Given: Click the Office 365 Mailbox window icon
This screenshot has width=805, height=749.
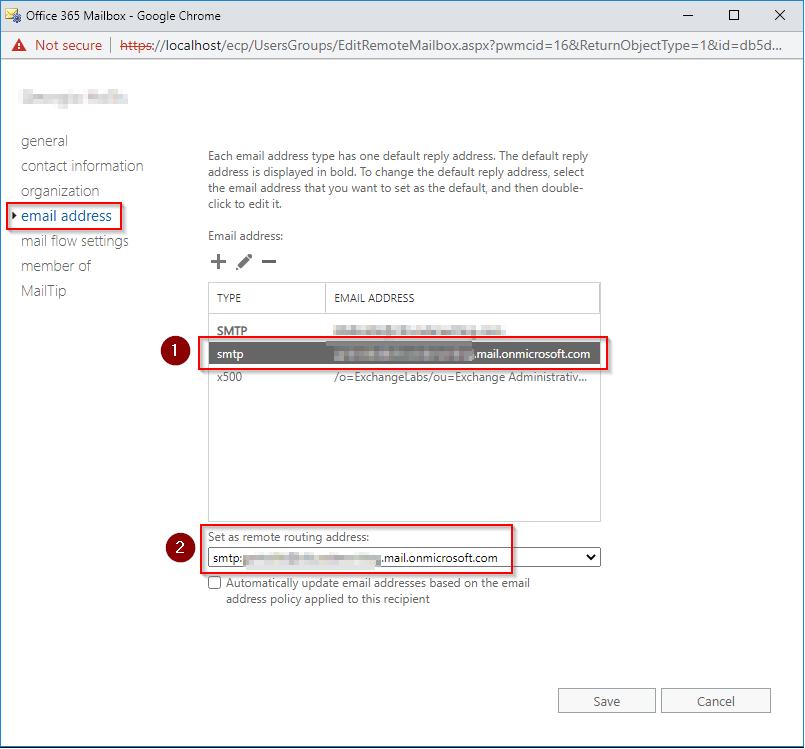Looking at the screenshot, I should click(13, 15).
